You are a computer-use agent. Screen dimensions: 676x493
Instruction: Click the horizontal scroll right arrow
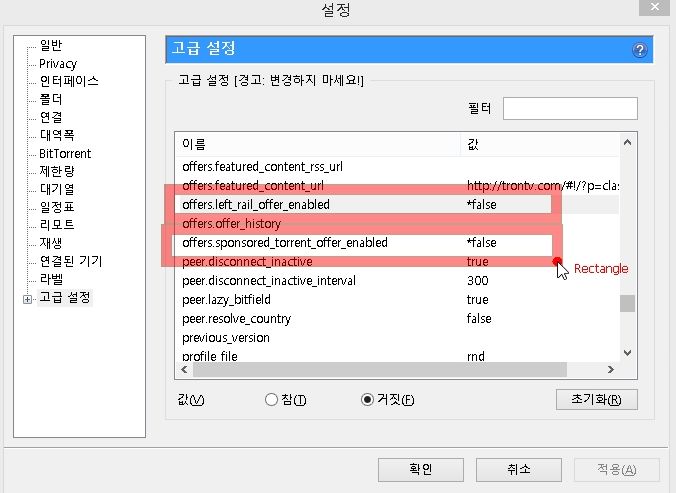coord(610,369)
